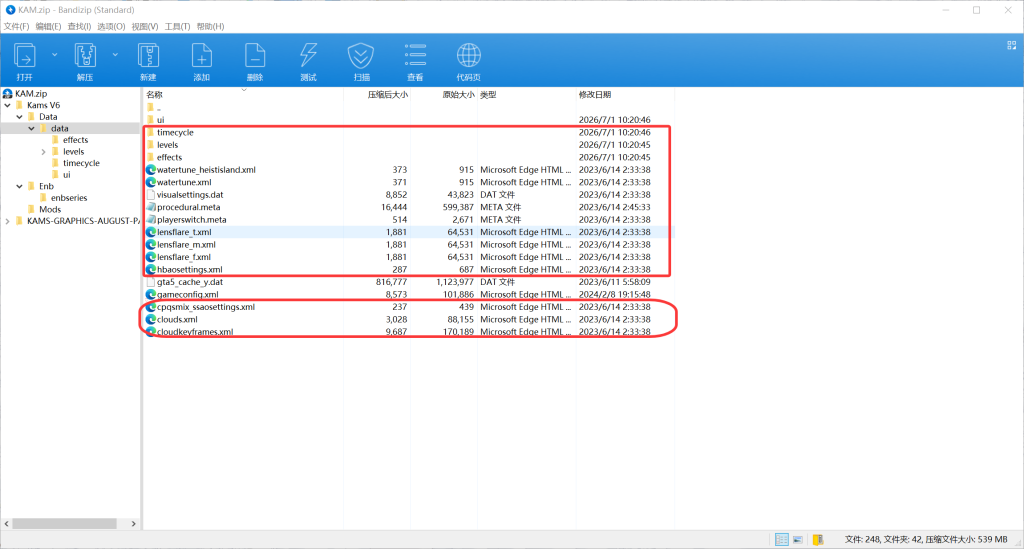Select playerswitch.meta file
This screenshot has height=549, width=1024.
click(x=409, y=219)
